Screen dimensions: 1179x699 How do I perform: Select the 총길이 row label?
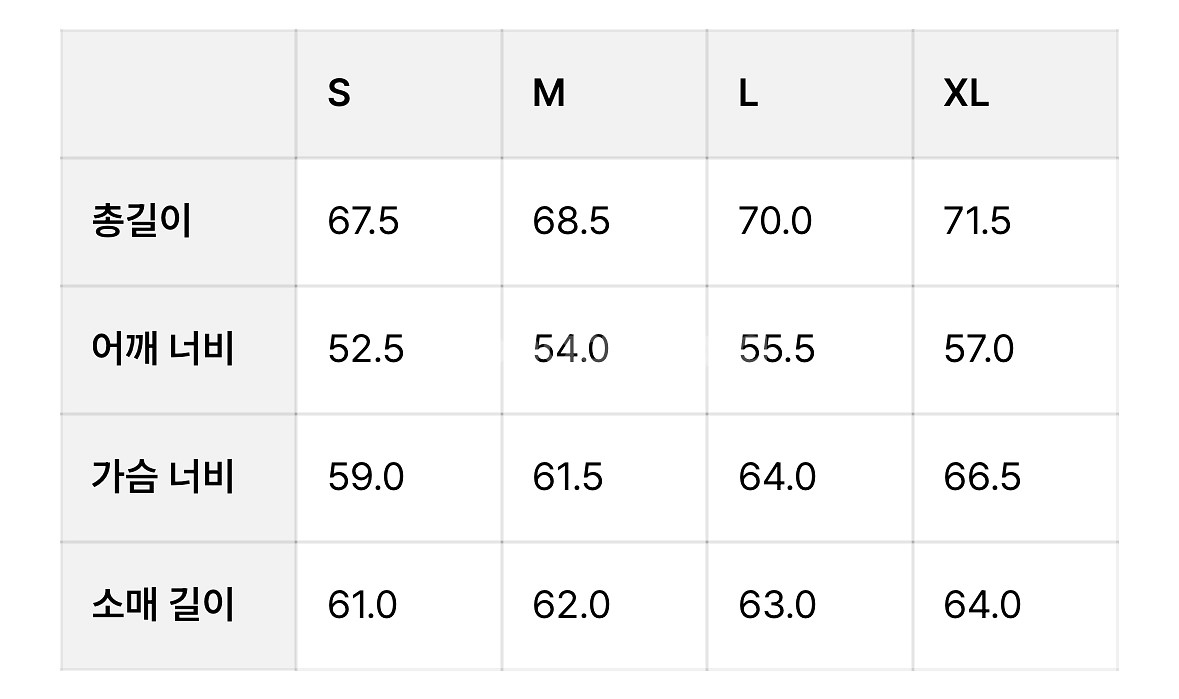click(140, 221)
